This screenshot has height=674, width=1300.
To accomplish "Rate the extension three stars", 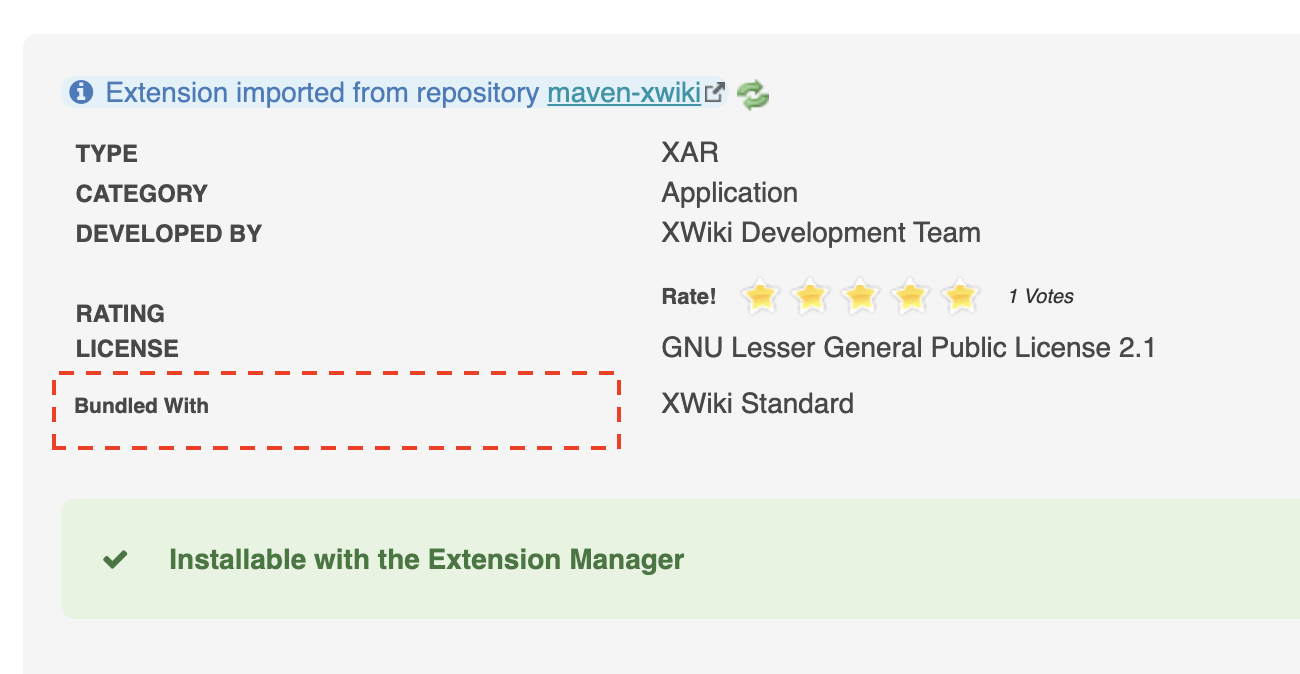I will (861, 296).
